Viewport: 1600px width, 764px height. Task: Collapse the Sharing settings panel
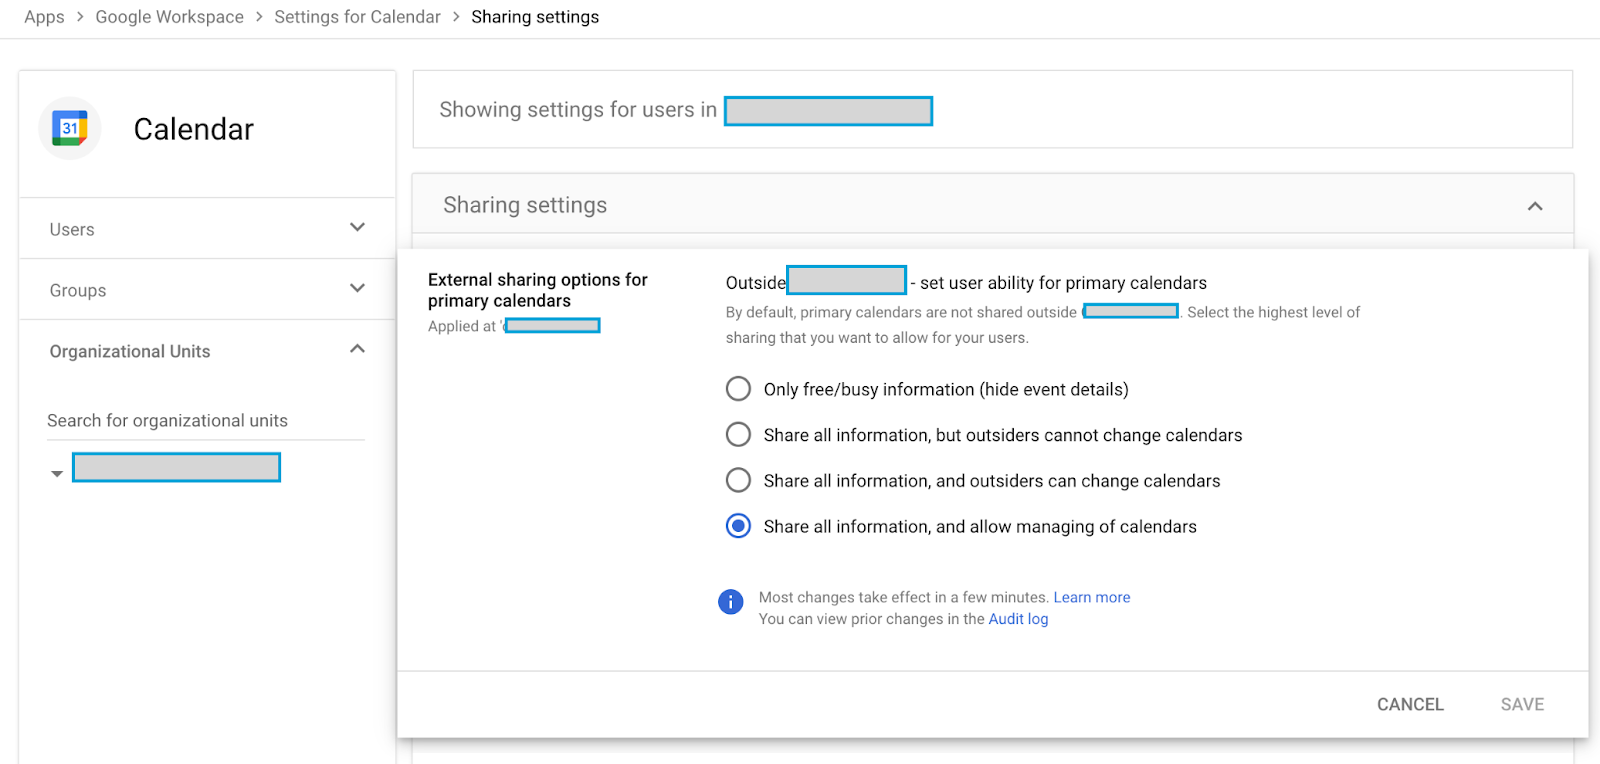pos(1535,206)
